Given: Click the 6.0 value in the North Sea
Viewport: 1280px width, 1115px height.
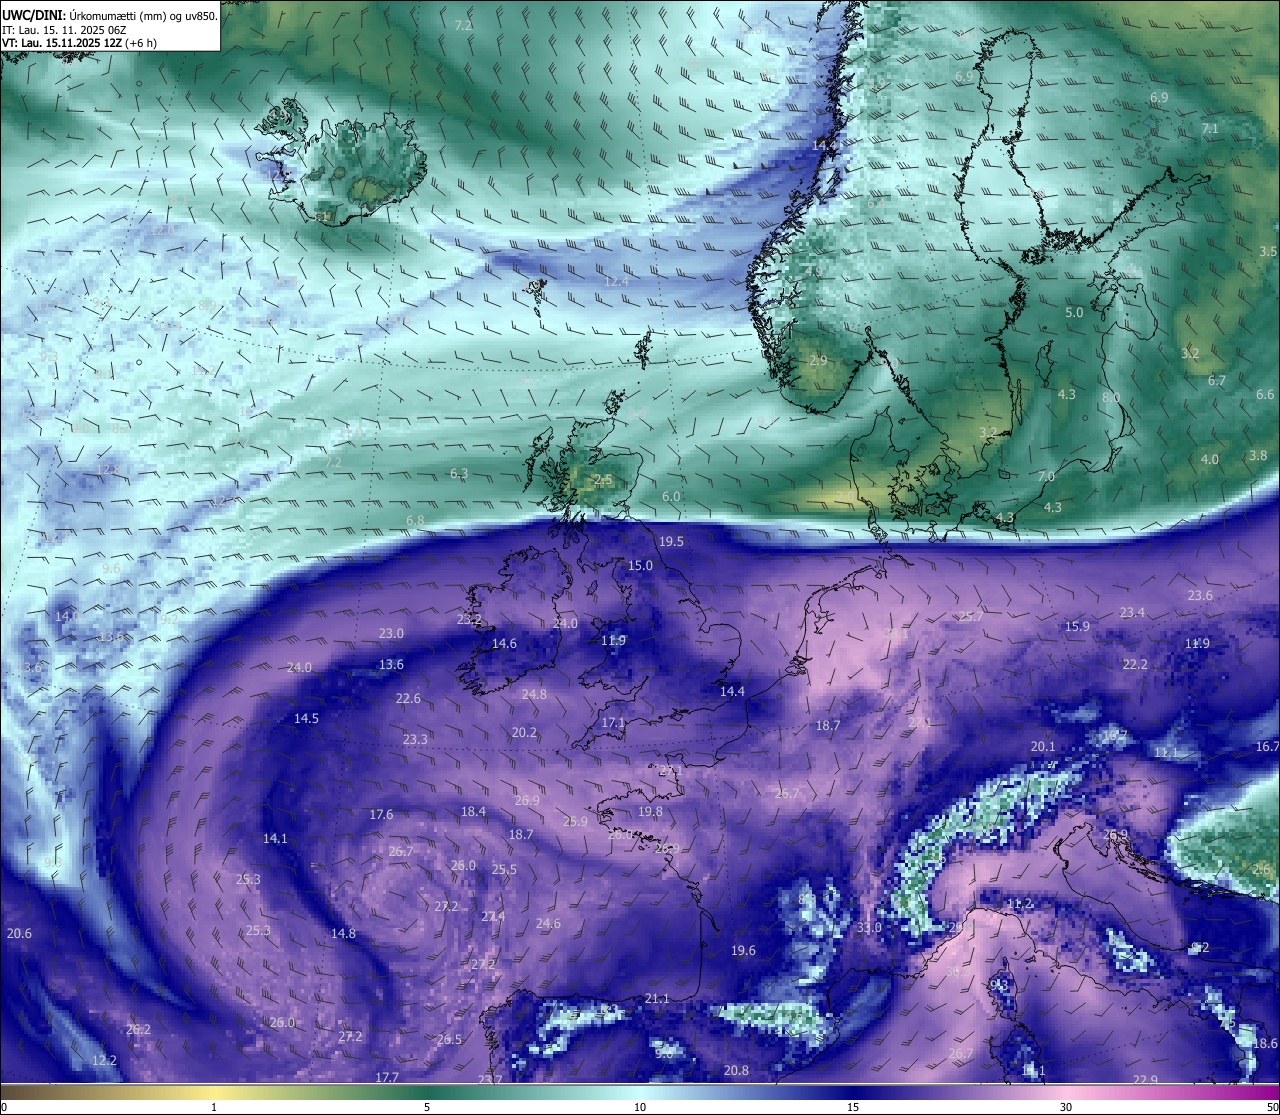Looking at the screenshot, I should pyautogui.click(x=671, y=496).
